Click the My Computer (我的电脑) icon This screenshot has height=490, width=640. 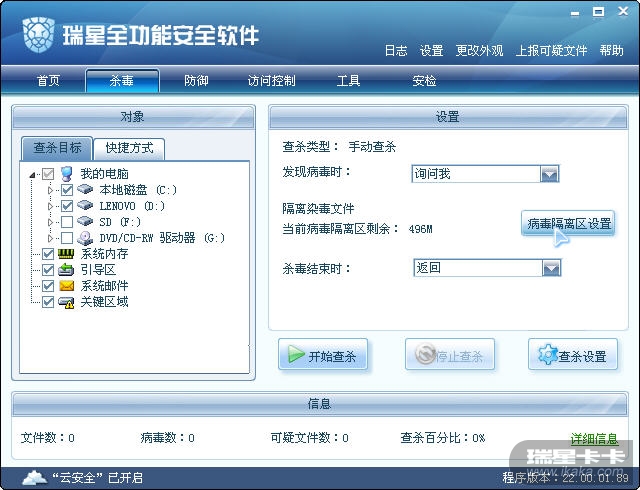pos(66,174)
